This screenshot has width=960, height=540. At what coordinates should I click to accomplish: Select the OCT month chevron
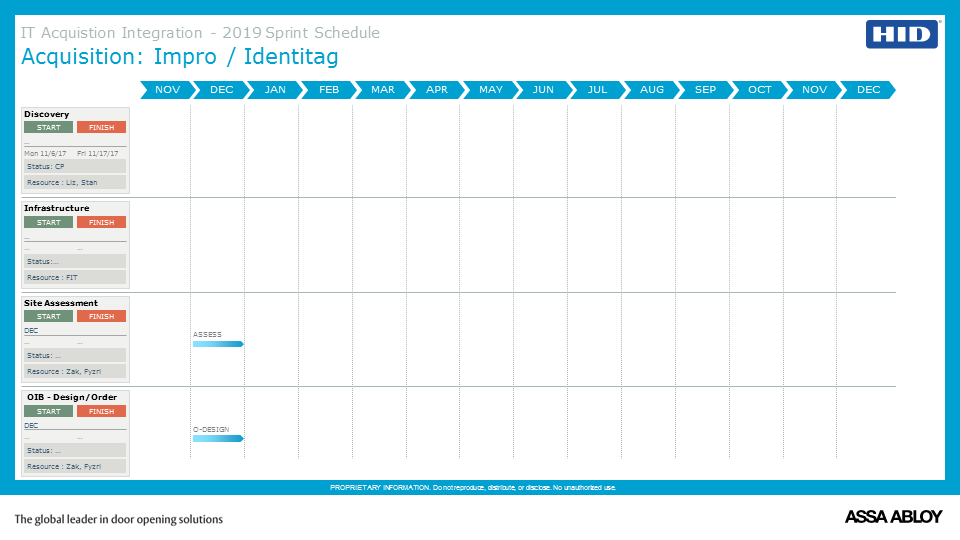(x=759, y=90)
